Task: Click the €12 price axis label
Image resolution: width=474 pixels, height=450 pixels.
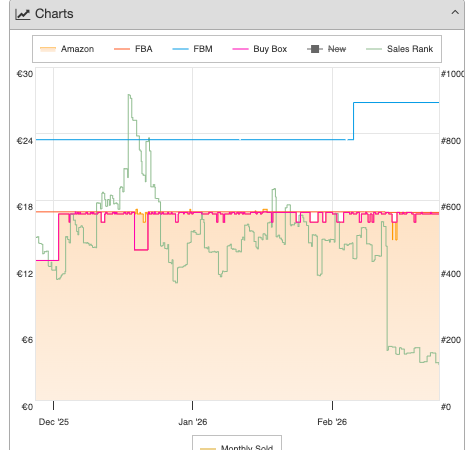Action: click(25, 274)
